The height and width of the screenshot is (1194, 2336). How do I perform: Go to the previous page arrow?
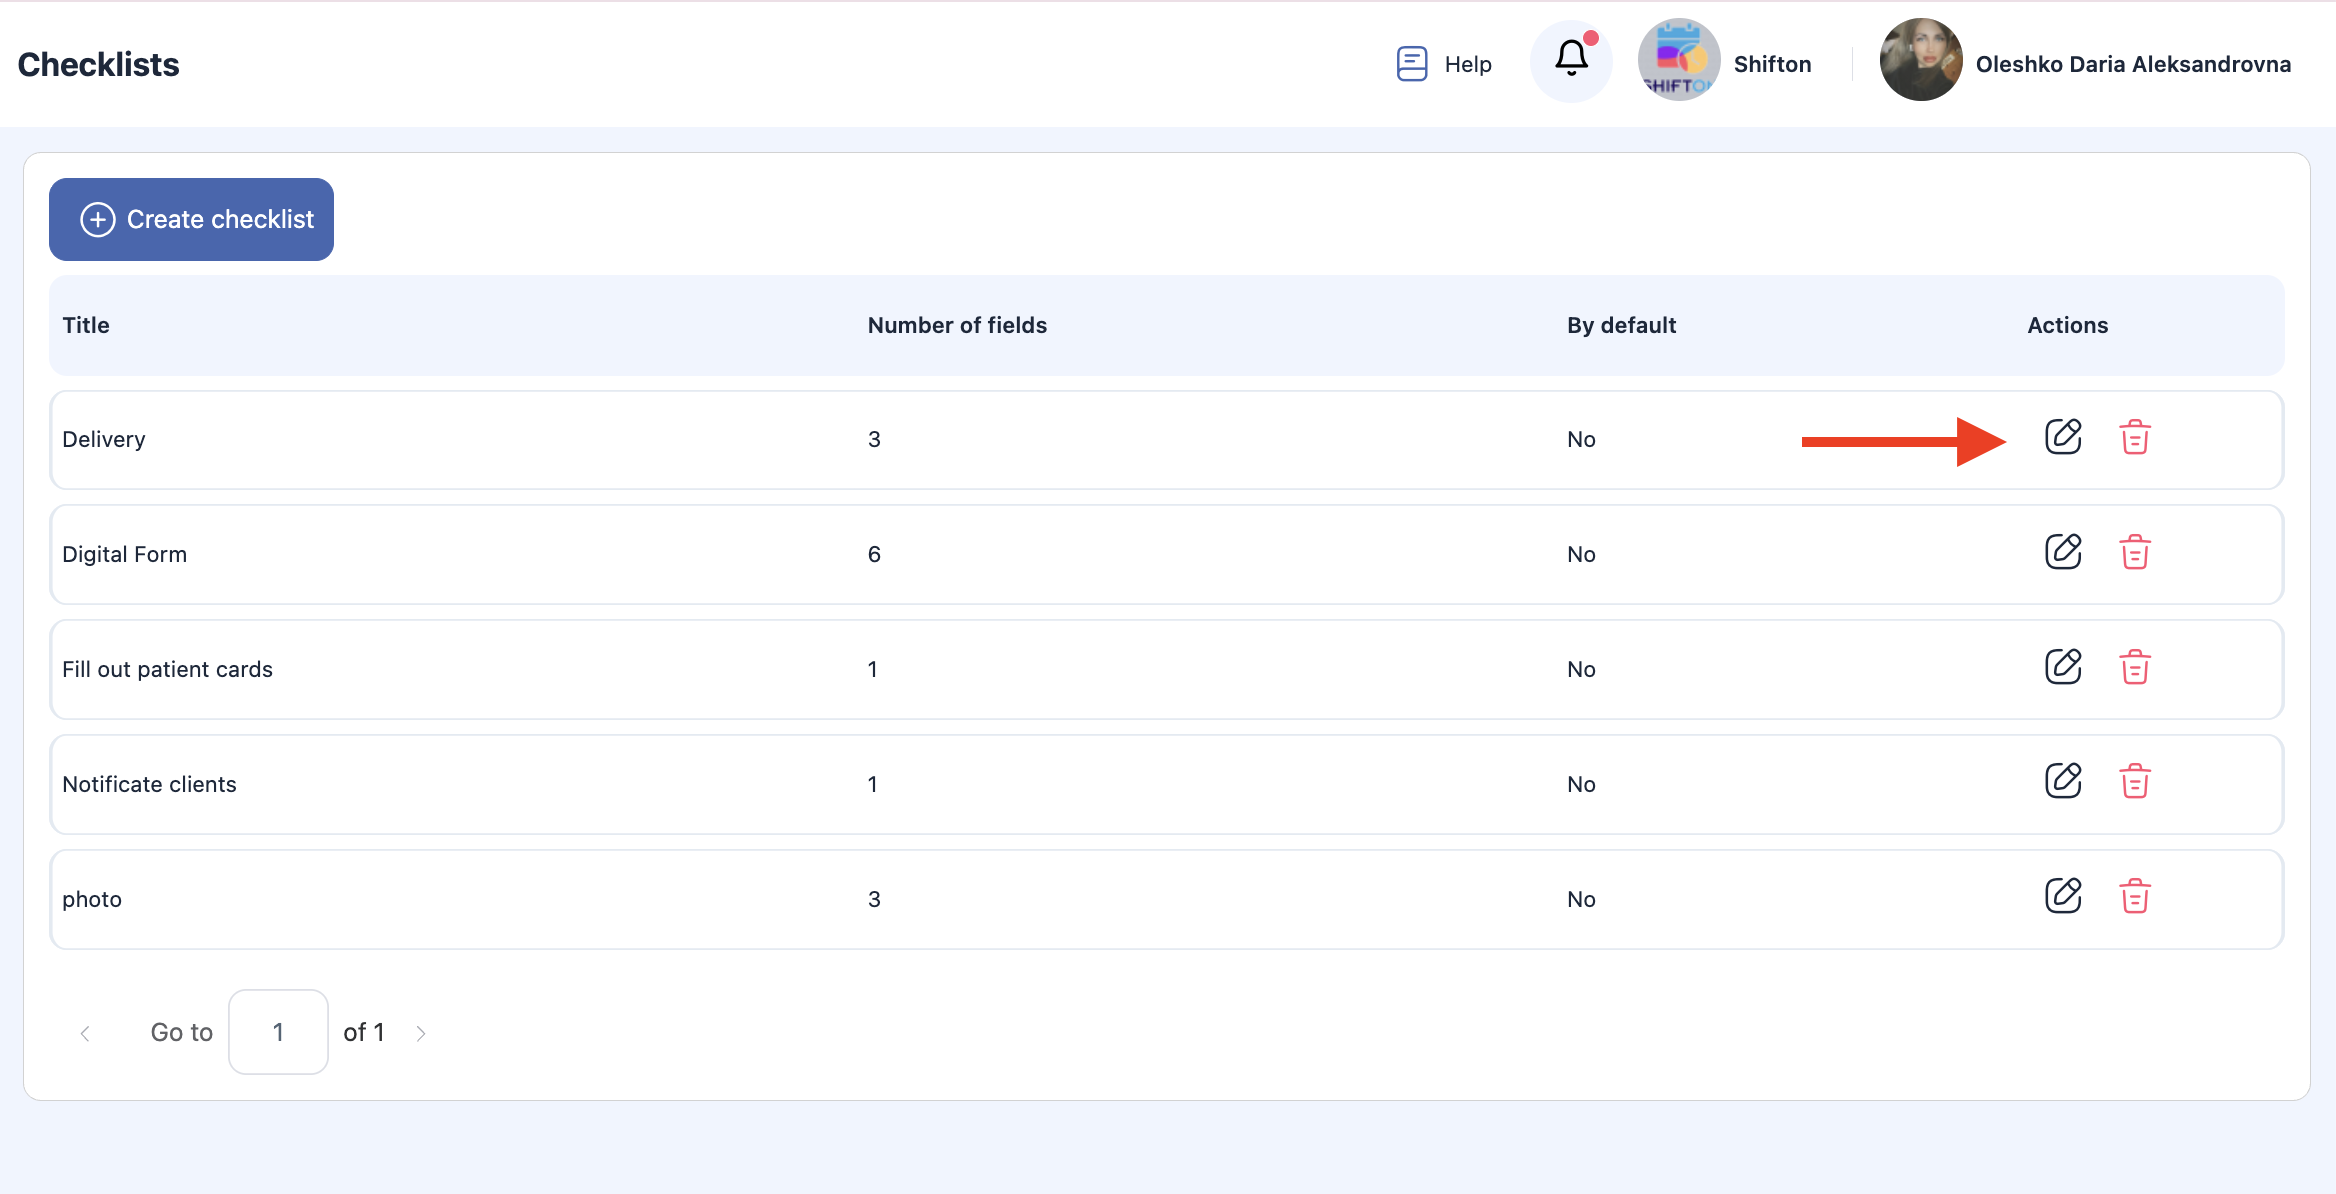click(x=85, y=1033)
